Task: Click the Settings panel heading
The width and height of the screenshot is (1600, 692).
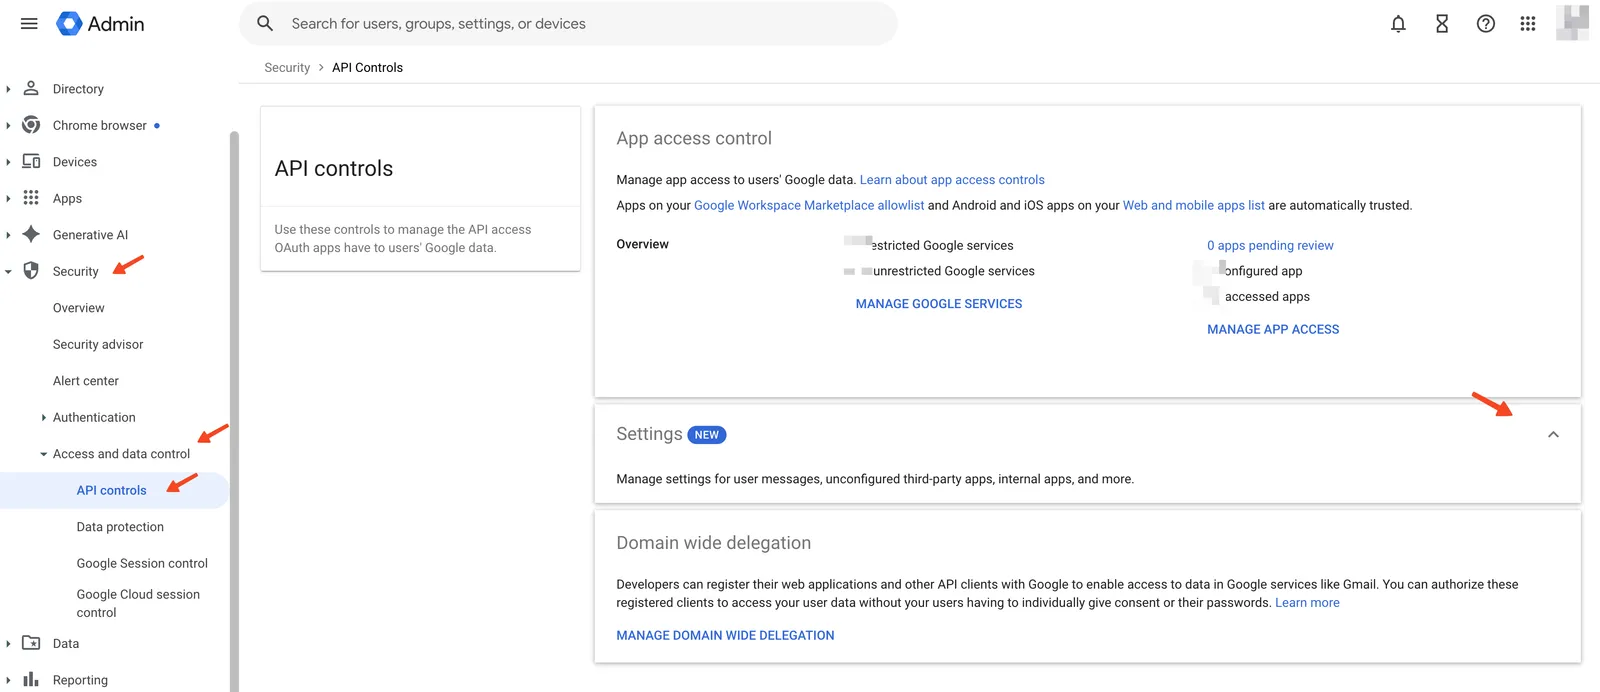Action: click(x=649, y=434)
